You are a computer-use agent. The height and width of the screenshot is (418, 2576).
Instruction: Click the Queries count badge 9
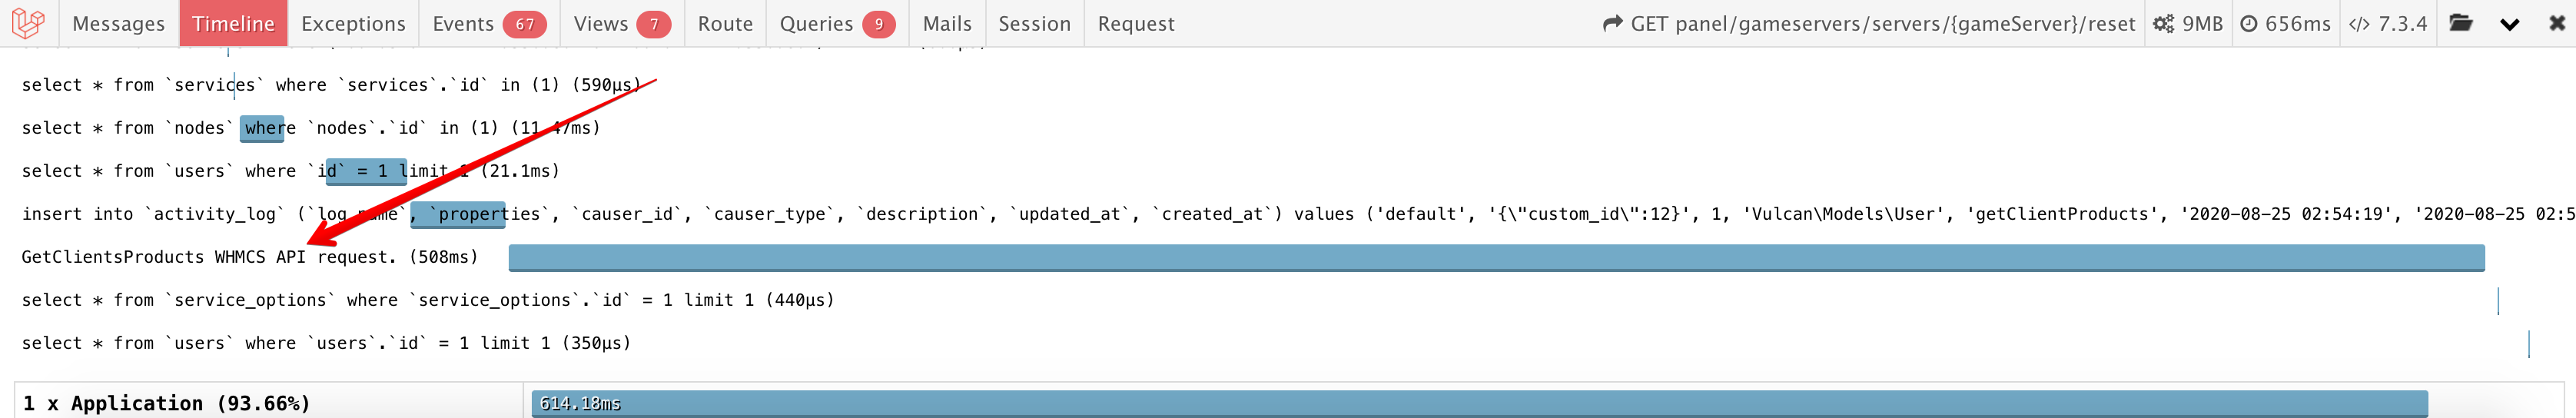pyautogui.click(x=878, y=24)
